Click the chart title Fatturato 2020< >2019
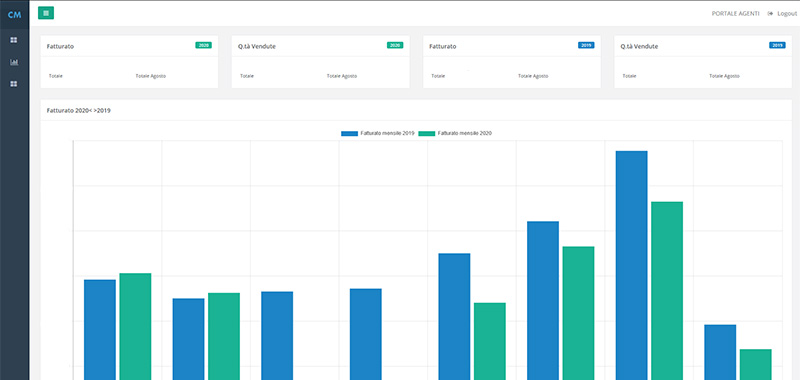 [79, 110]
